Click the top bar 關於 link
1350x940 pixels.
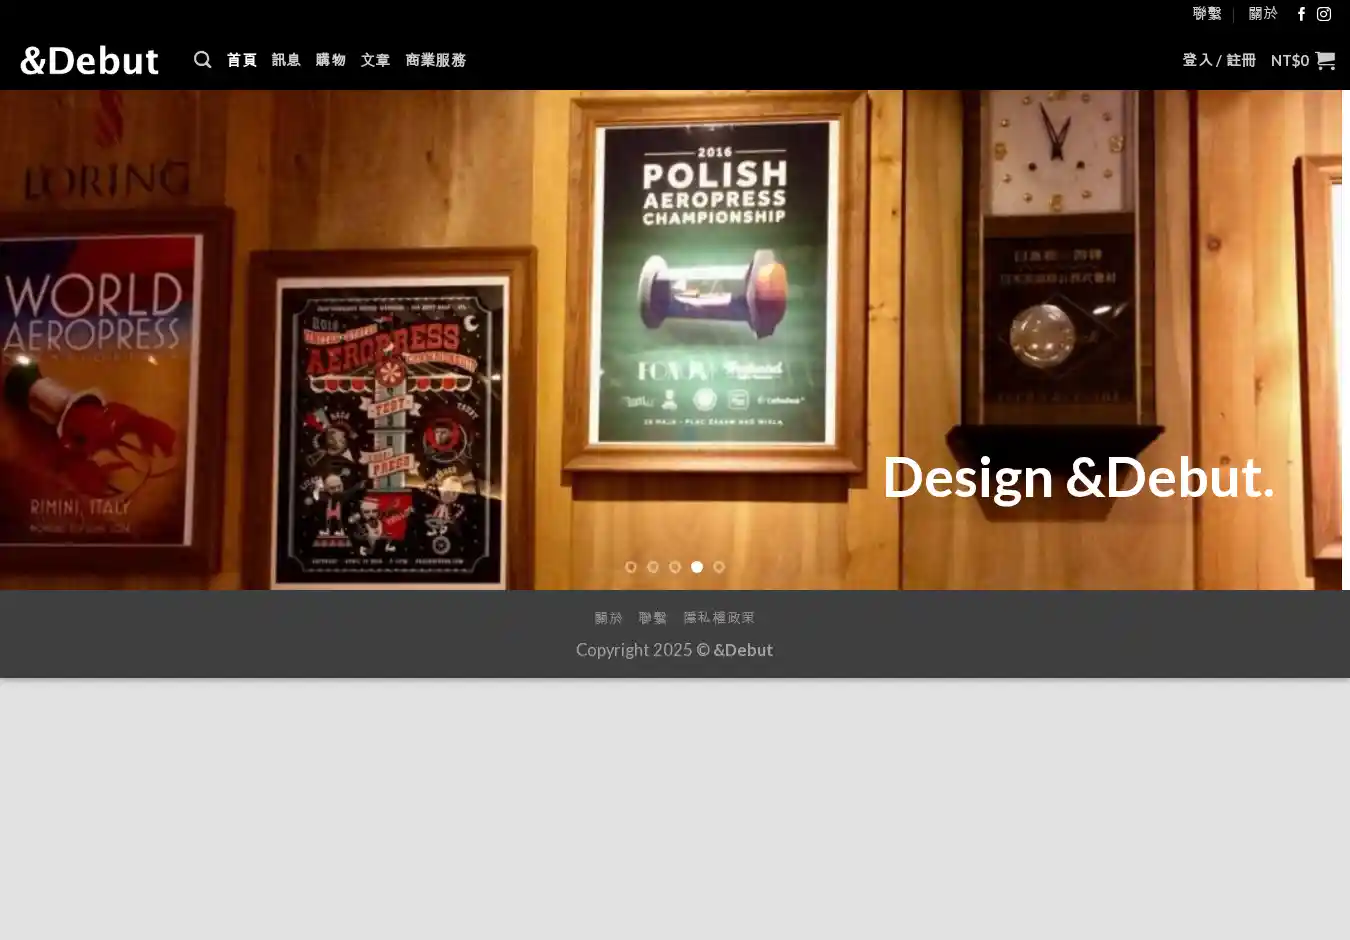[1263, 14]
